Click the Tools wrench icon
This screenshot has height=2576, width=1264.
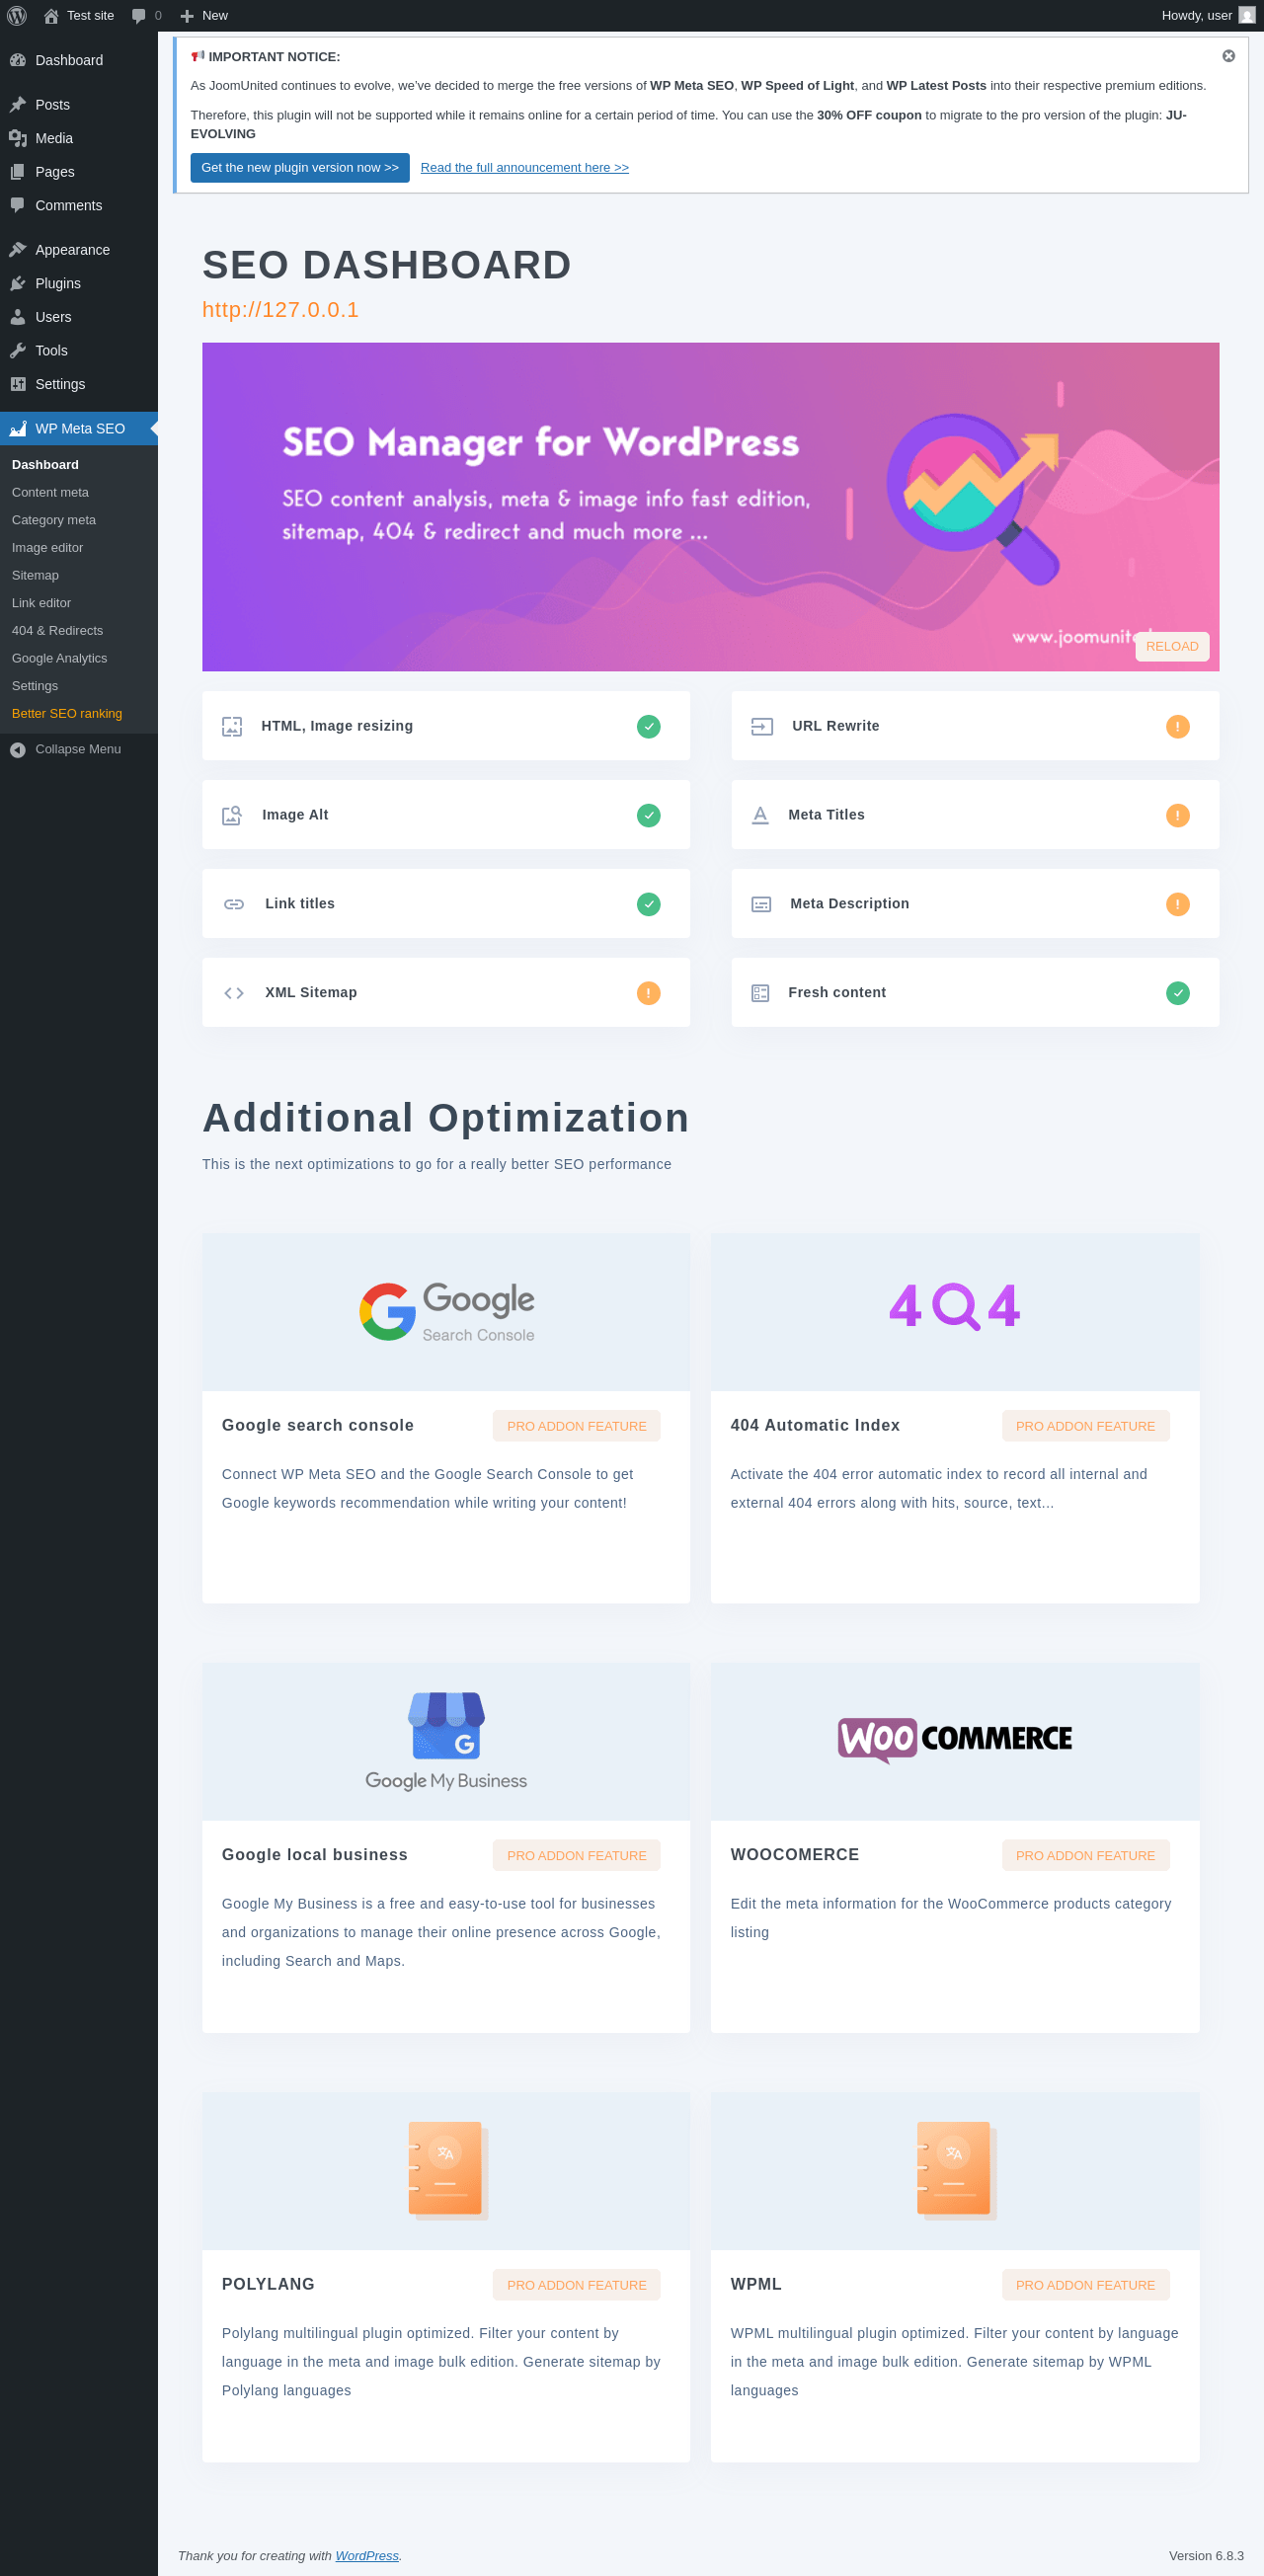click(x=17, y=350)
